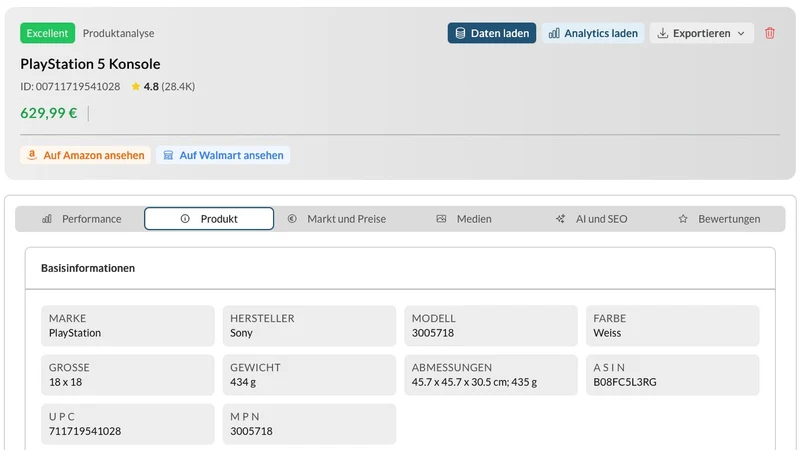The image size is (800, 450).
Task: Click the euro icon on Markt und Preise
Action: (x=292, y=219)
